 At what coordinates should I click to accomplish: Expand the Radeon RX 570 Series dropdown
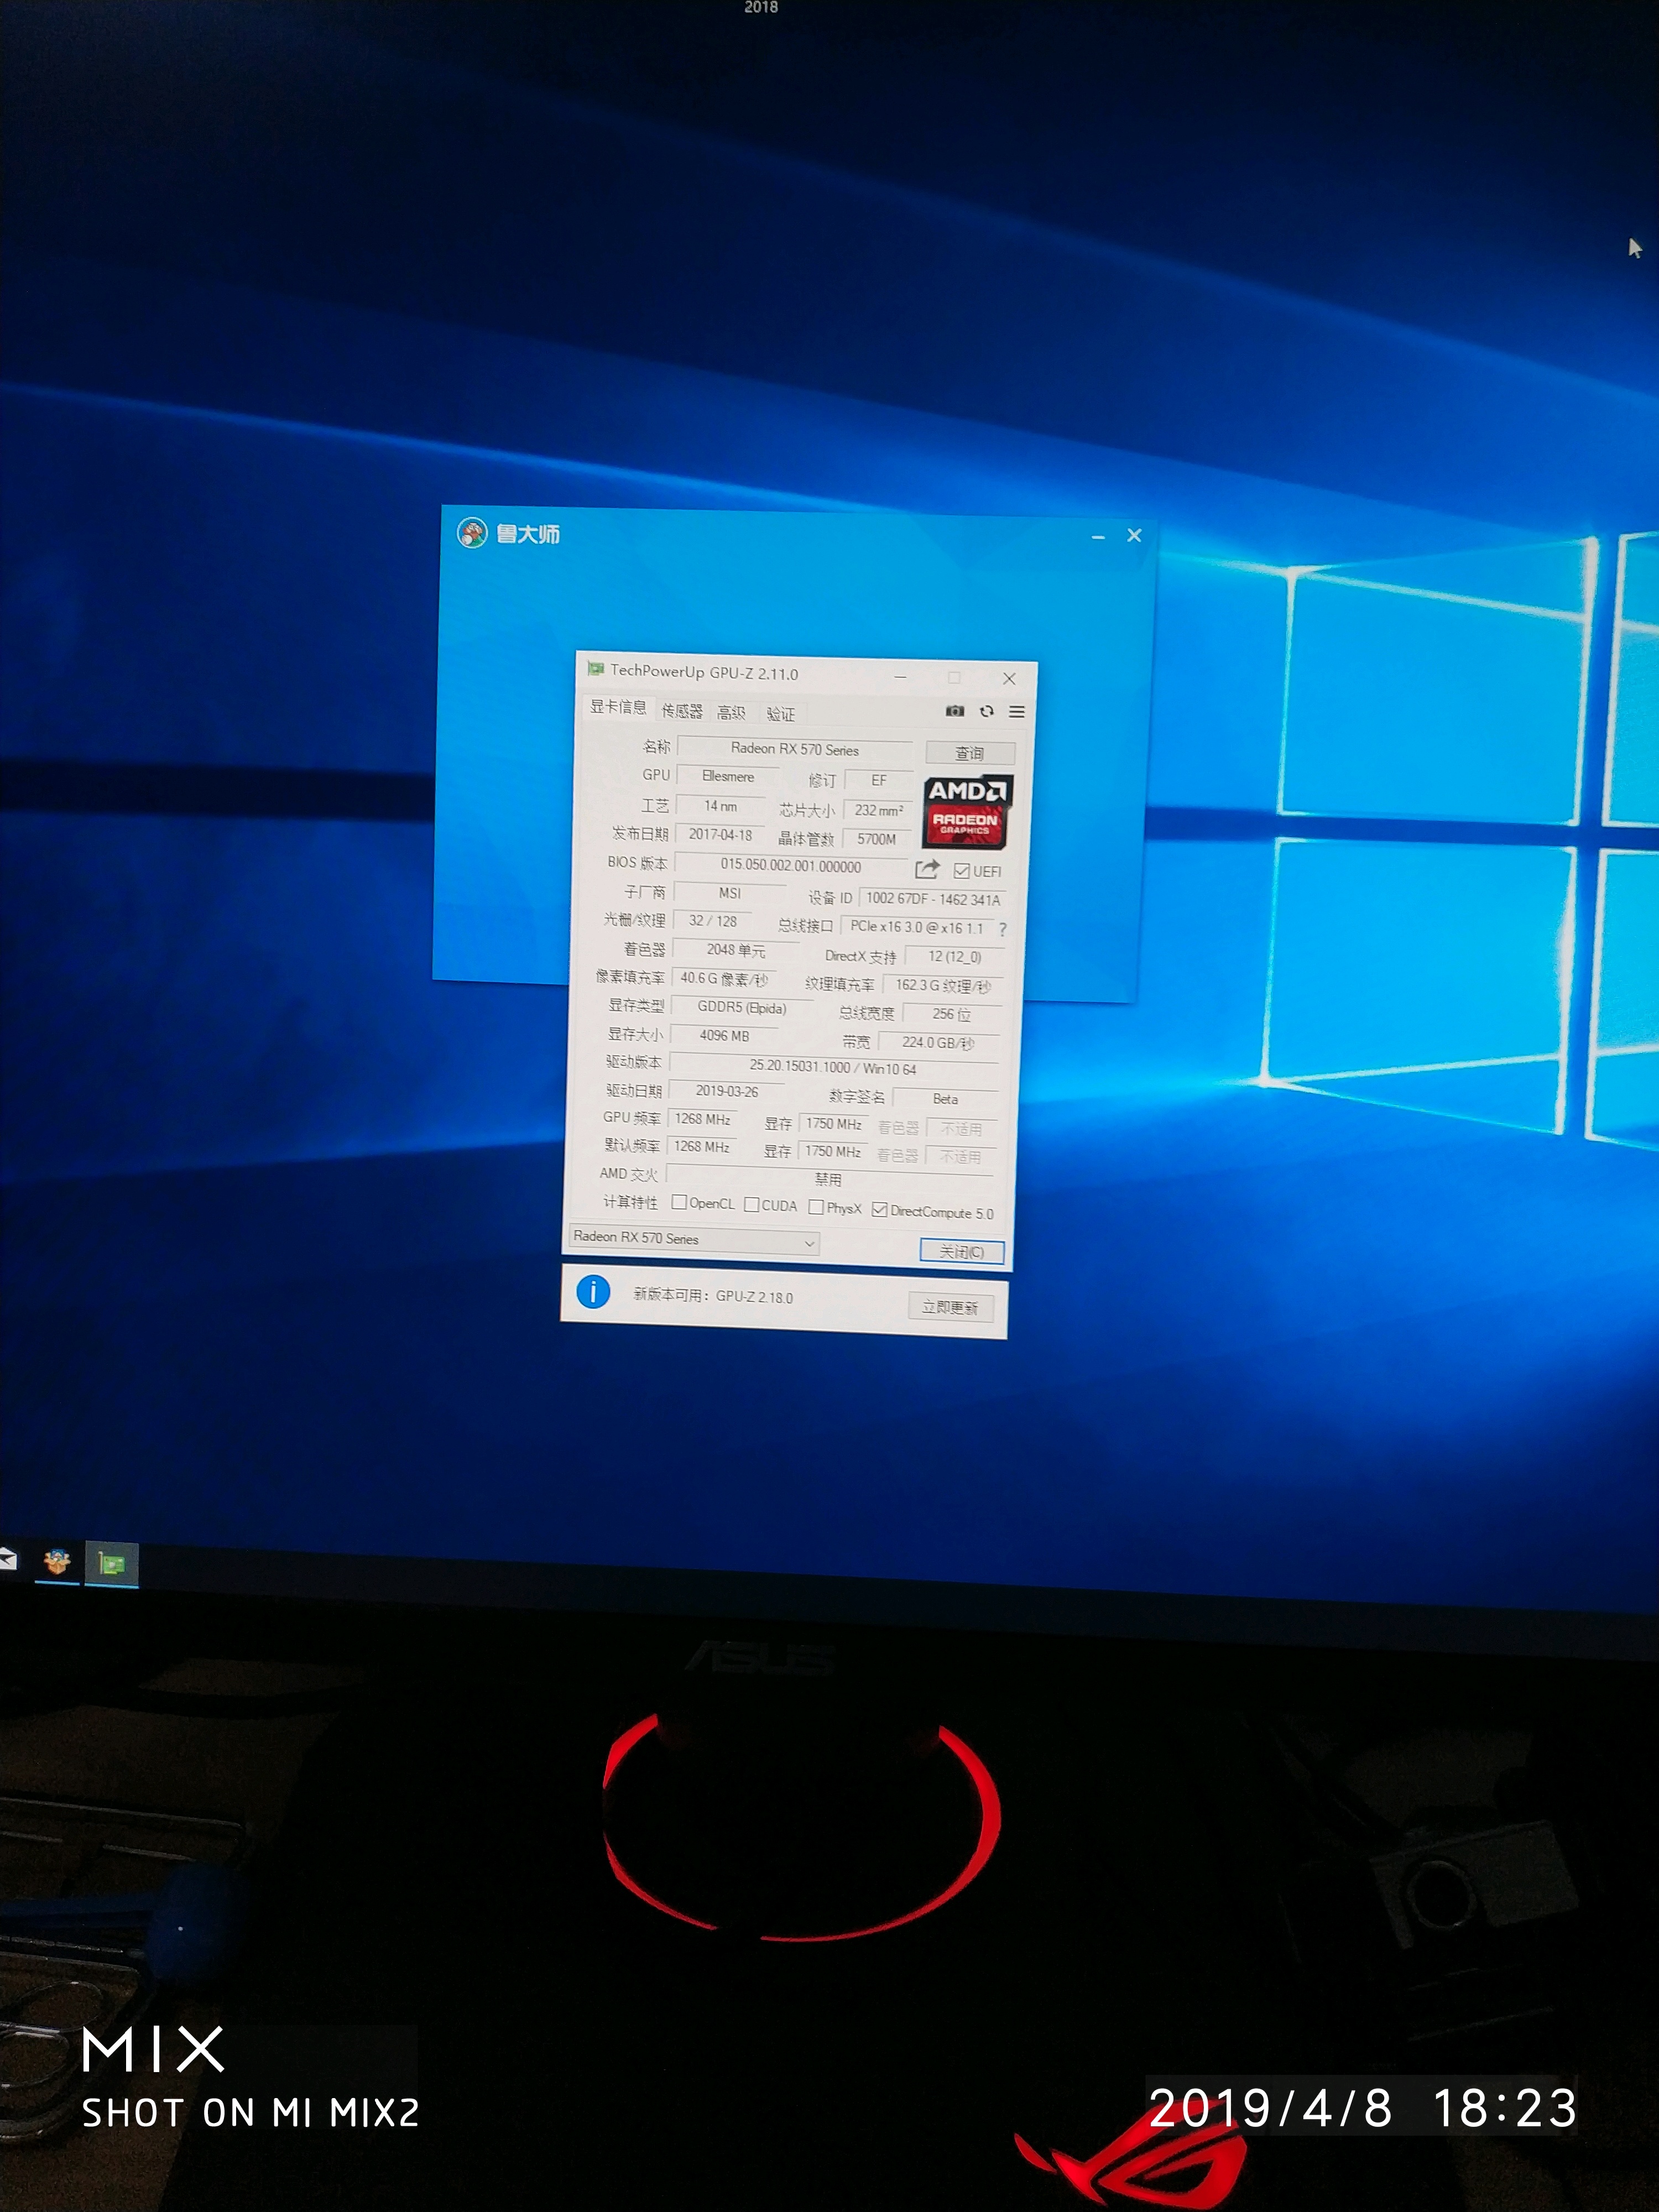pos(808,1242)
